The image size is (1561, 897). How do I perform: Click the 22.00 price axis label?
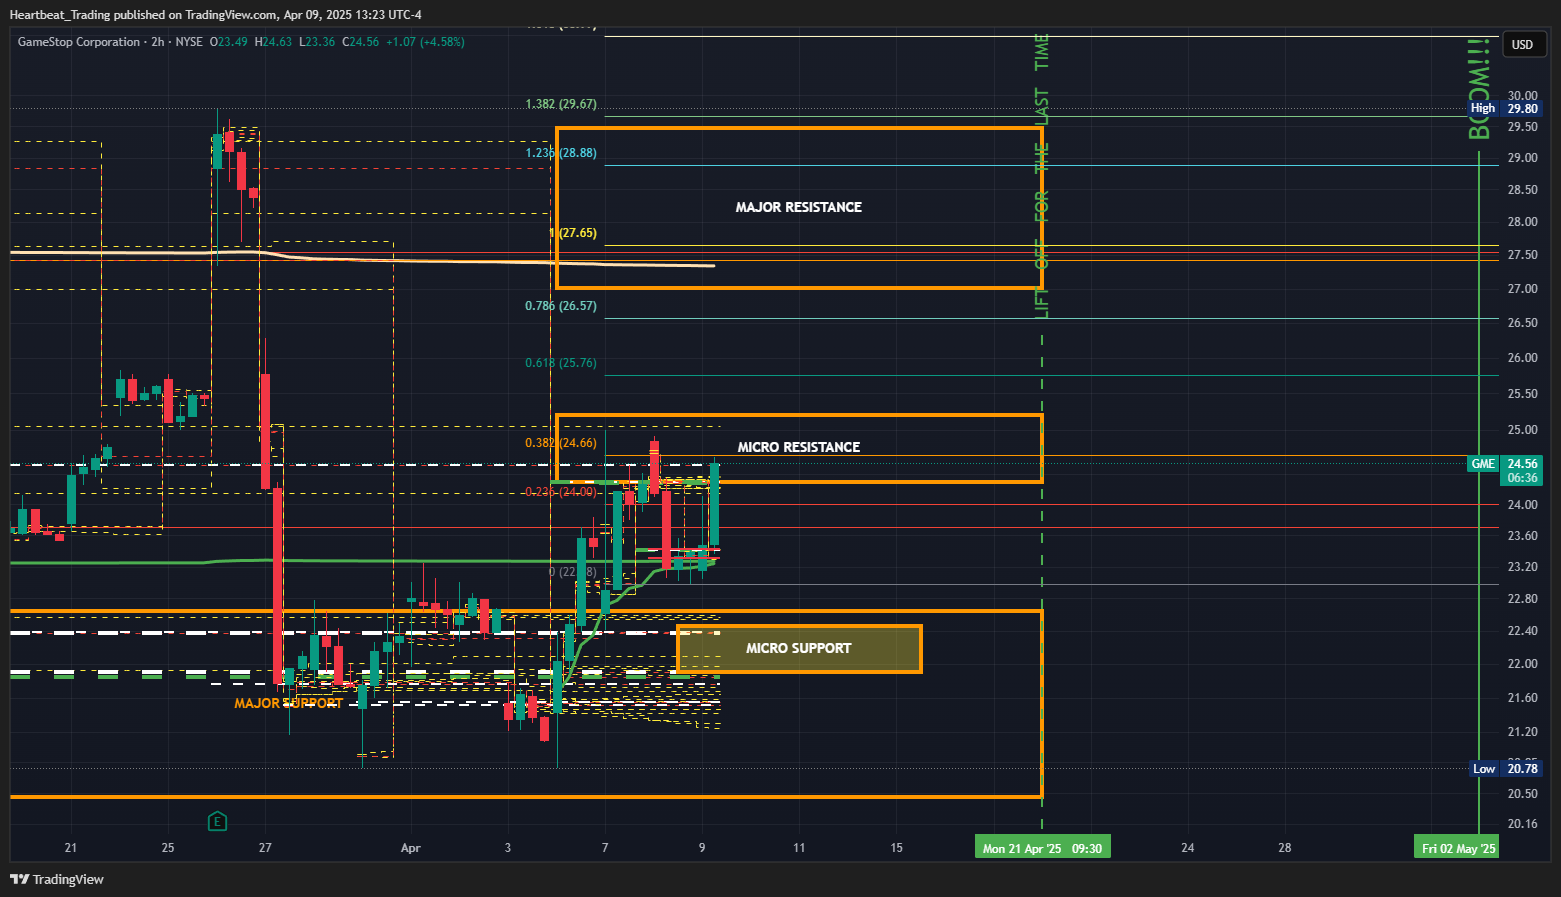click(1522, 664)
